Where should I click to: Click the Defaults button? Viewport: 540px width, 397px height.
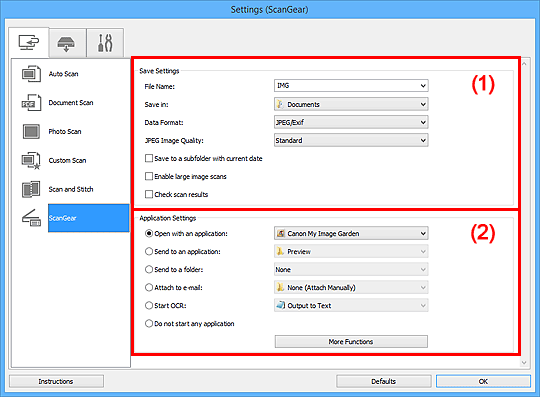(383, 381)
